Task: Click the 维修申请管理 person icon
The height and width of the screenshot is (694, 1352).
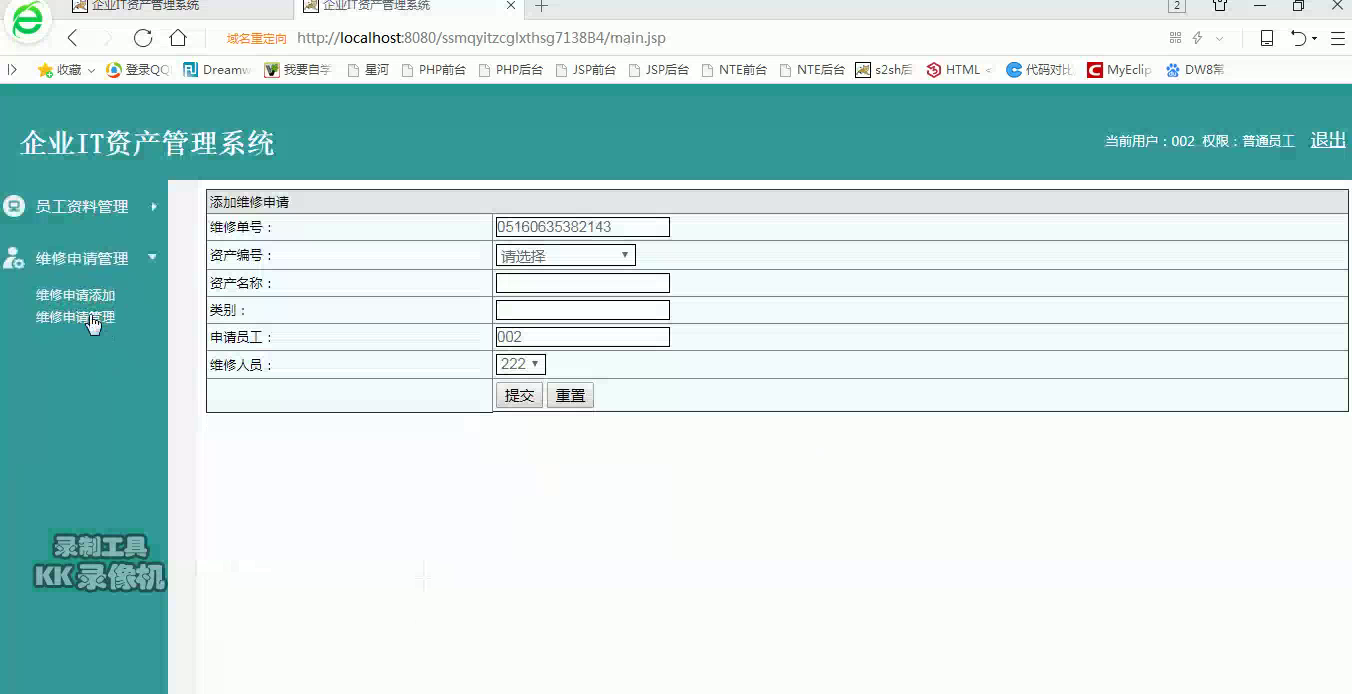Action: 14,258
